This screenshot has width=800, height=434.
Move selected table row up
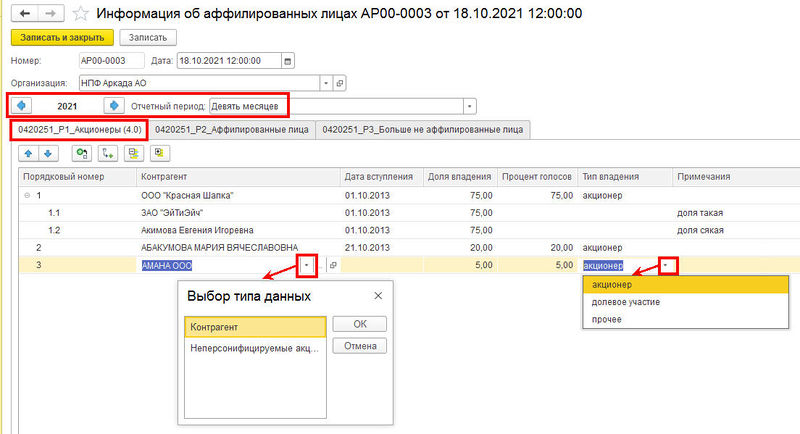(x=28, y=153)
